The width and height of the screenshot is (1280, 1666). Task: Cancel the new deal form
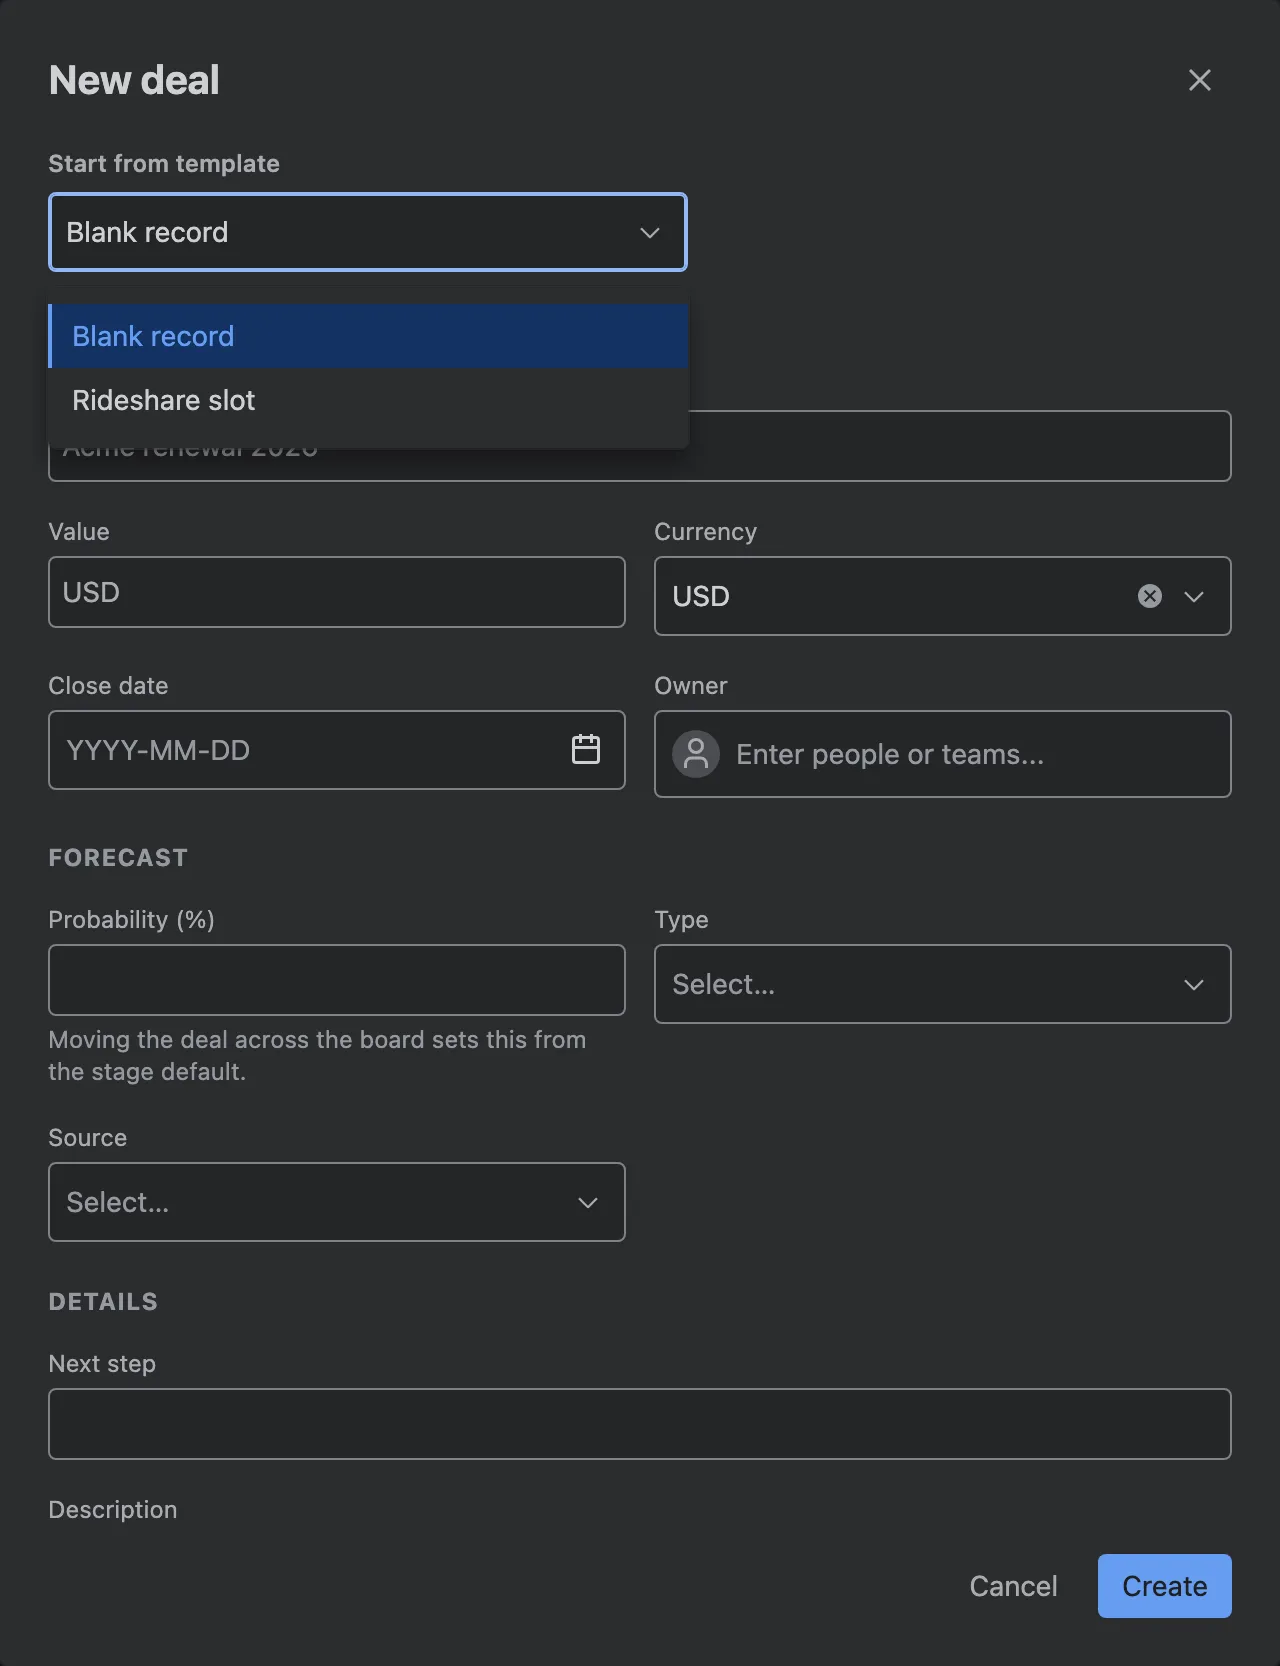[1013, 1586]
